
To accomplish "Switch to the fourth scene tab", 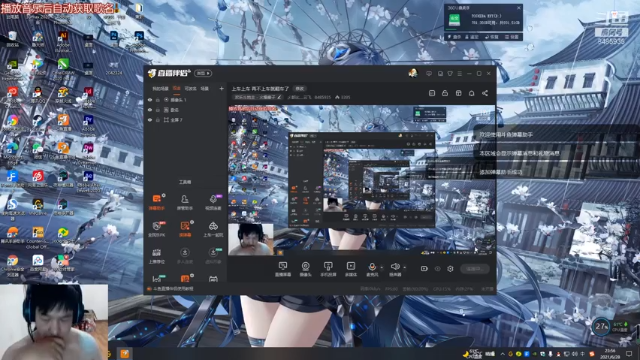I will click(204, 89).
